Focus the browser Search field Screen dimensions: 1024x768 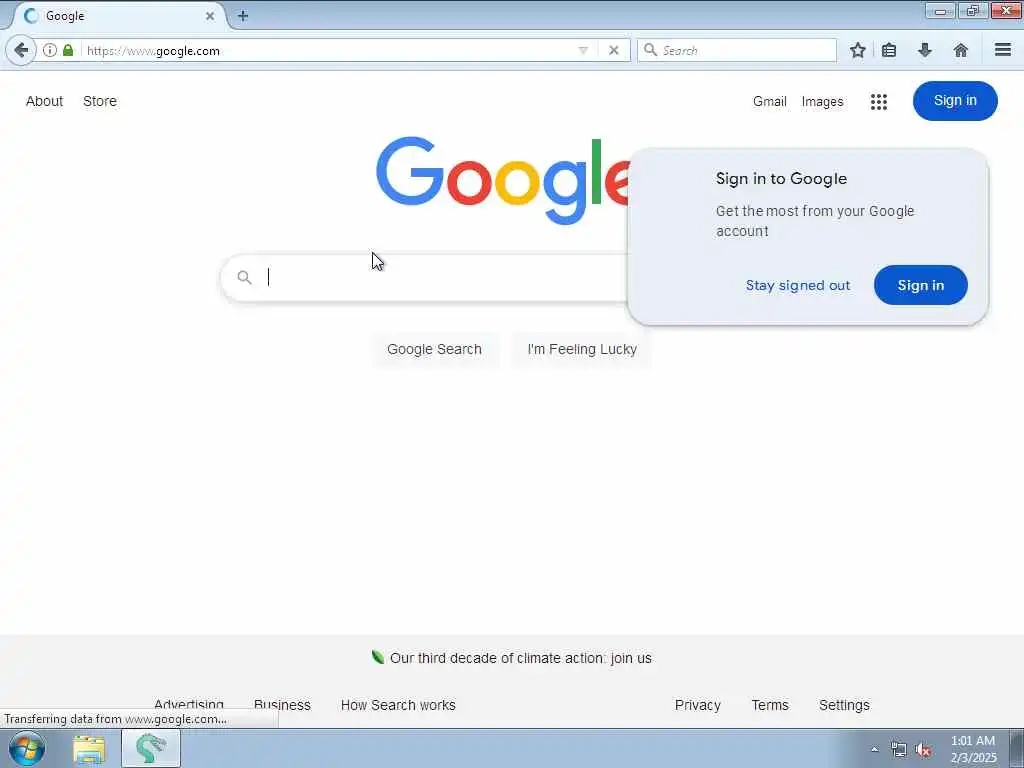[x=737, y=50]
